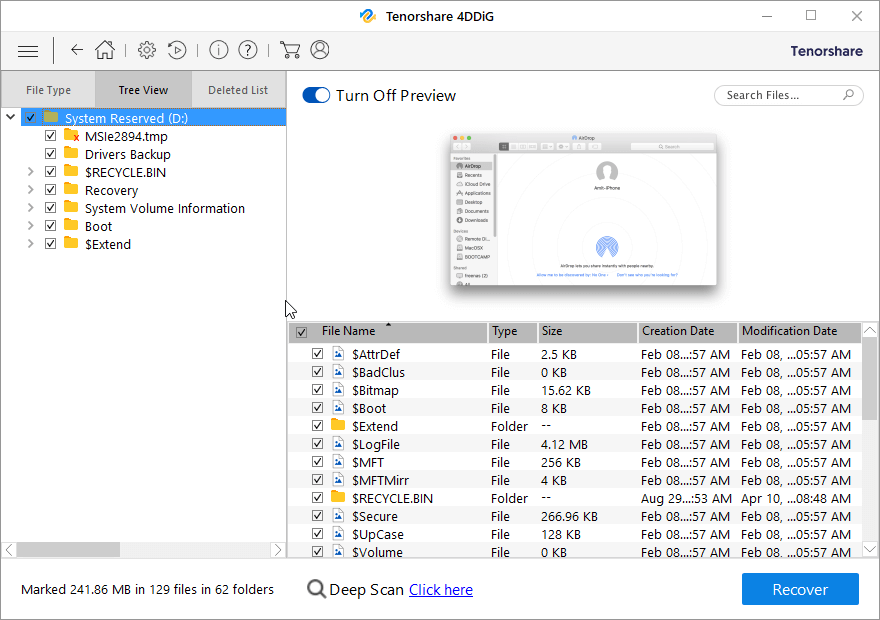880x620 pixels.
Task: Open the info icon
Action: (218, 50)
